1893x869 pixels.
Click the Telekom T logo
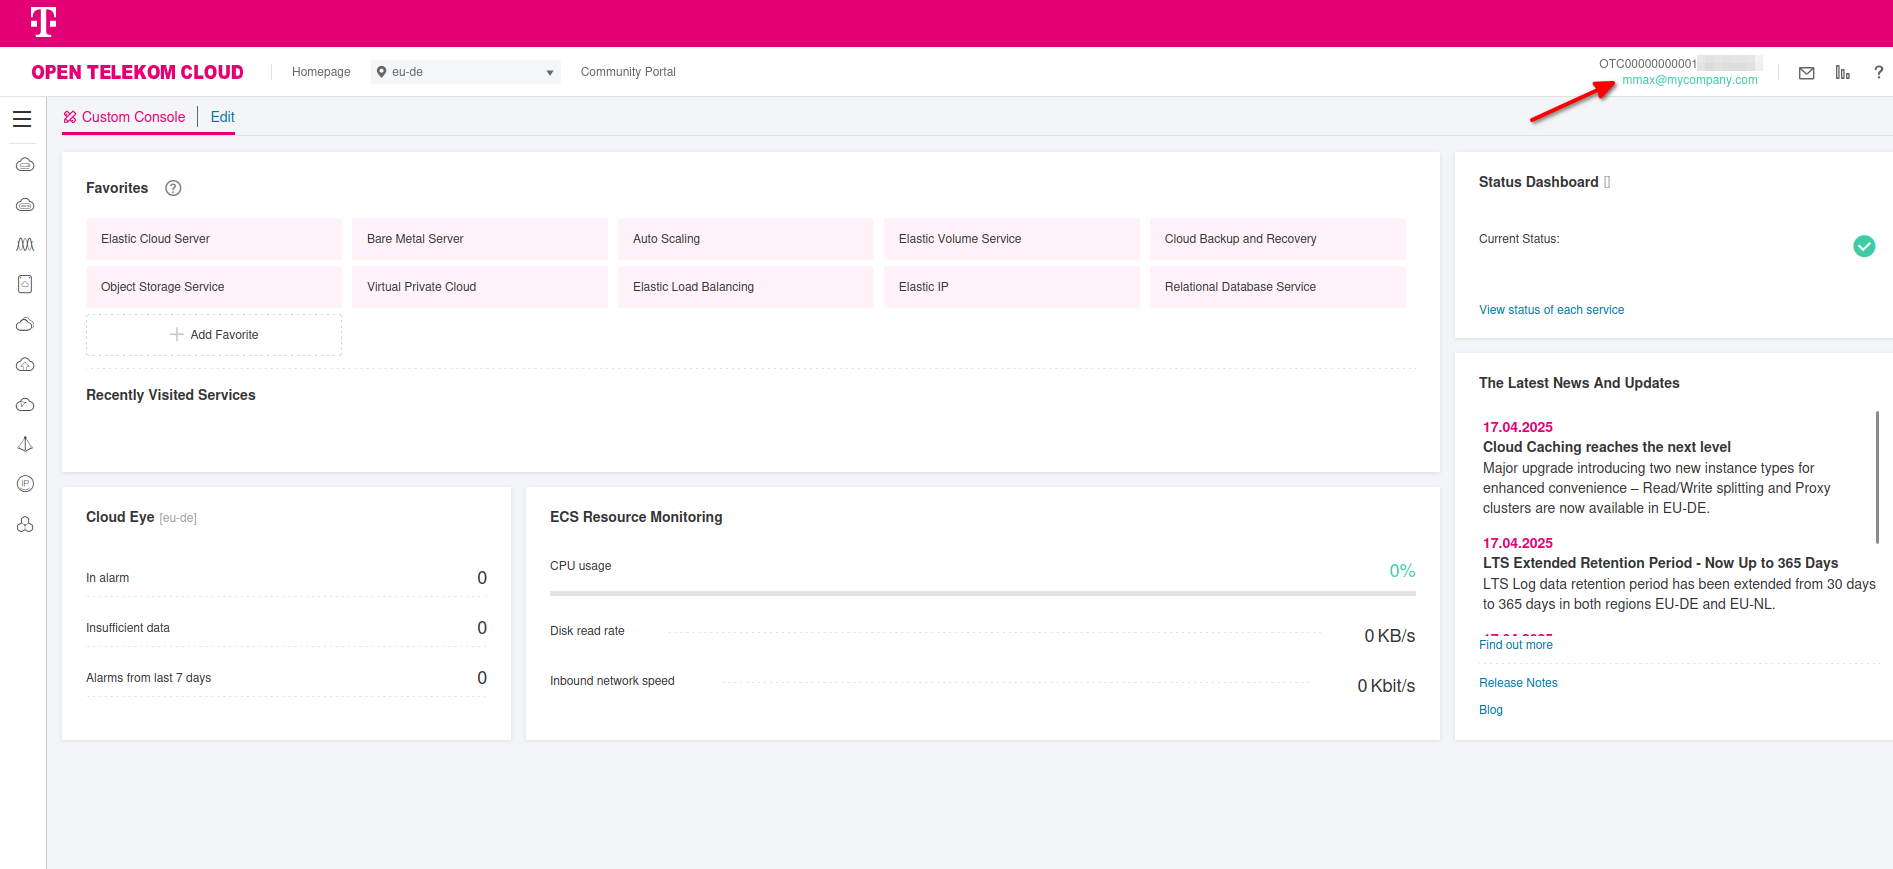[43, 22]
